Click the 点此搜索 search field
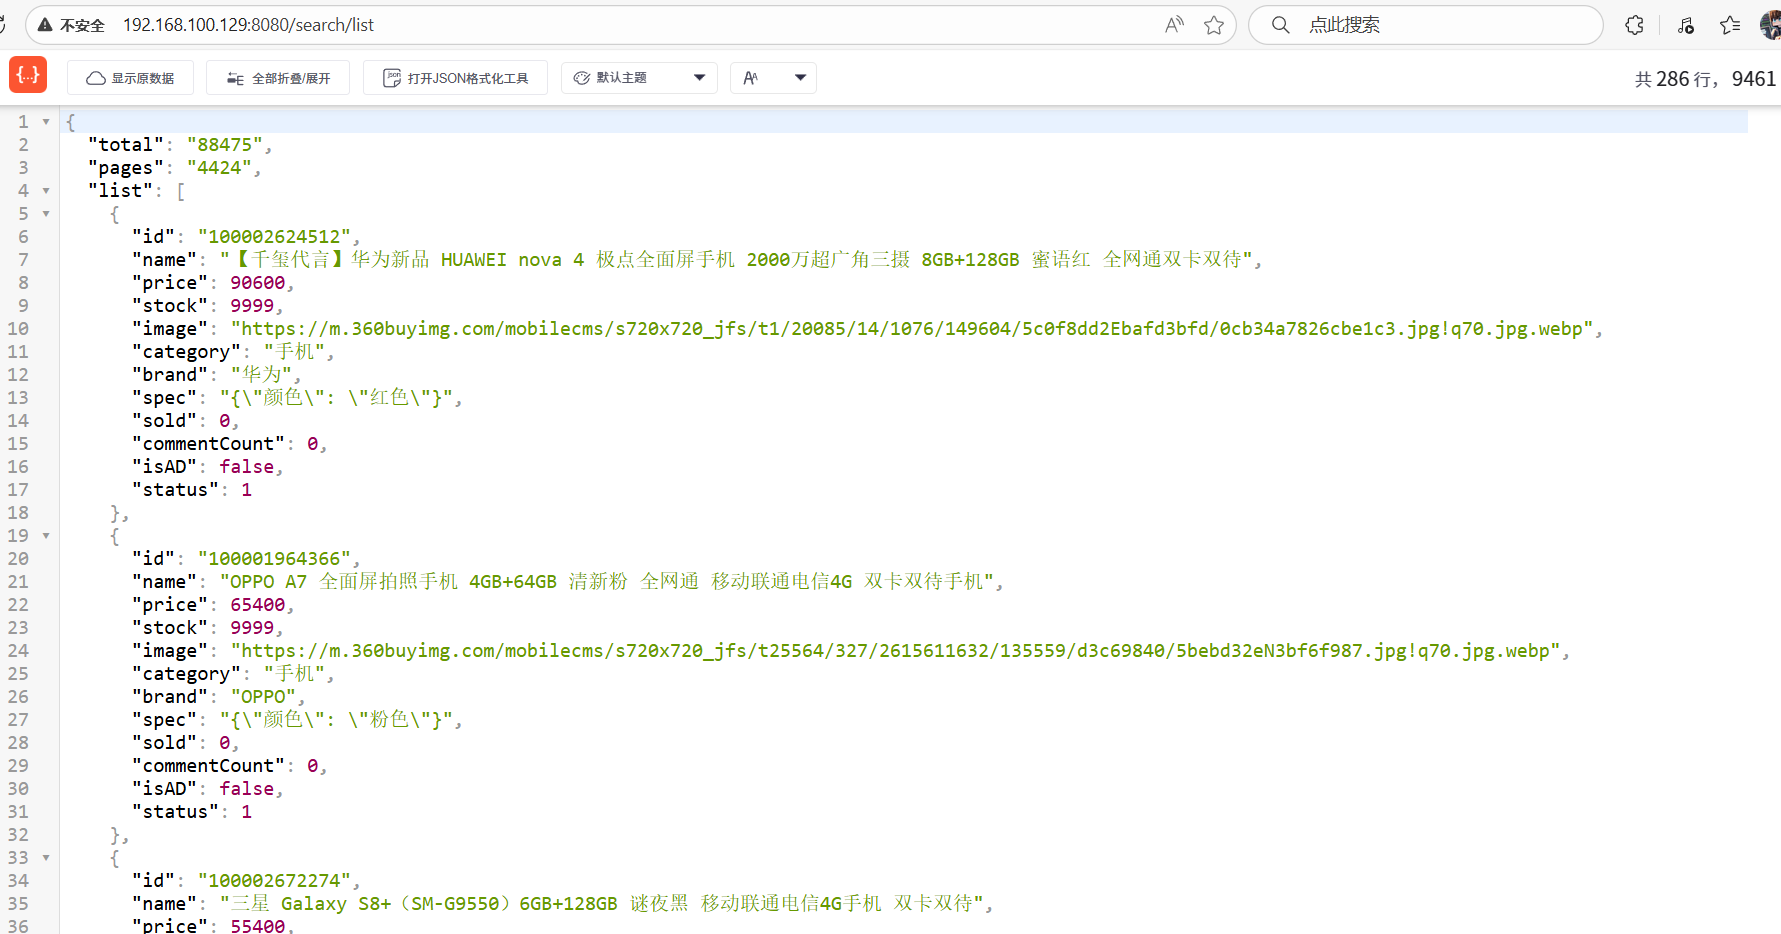Image resolution: width=1781 pixels, height=934 pixels. coord(1426,25)
